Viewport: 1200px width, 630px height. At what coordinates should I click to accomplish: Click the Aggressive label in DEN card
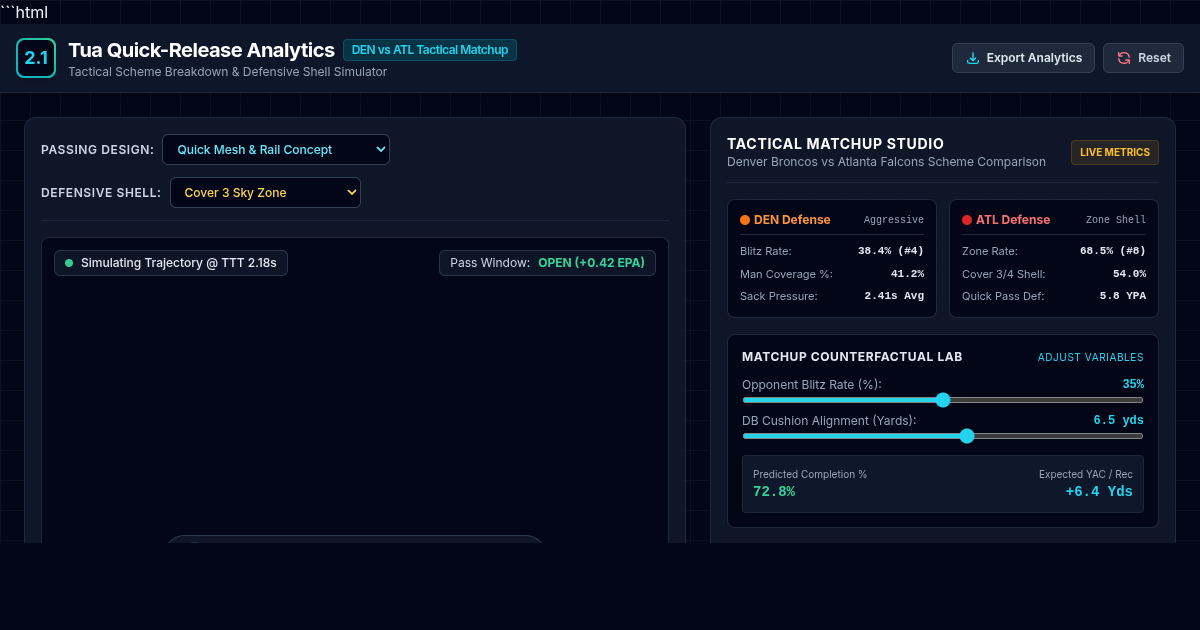(894, 220)
